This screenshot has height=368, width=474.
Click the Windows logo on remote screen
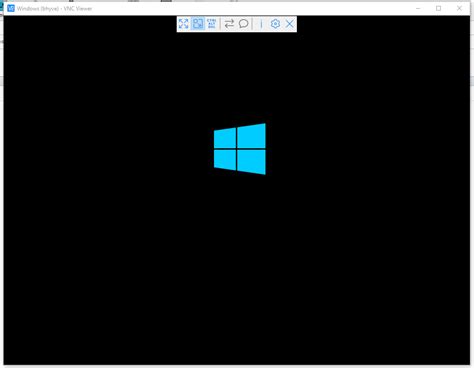[x=240, y=149]
